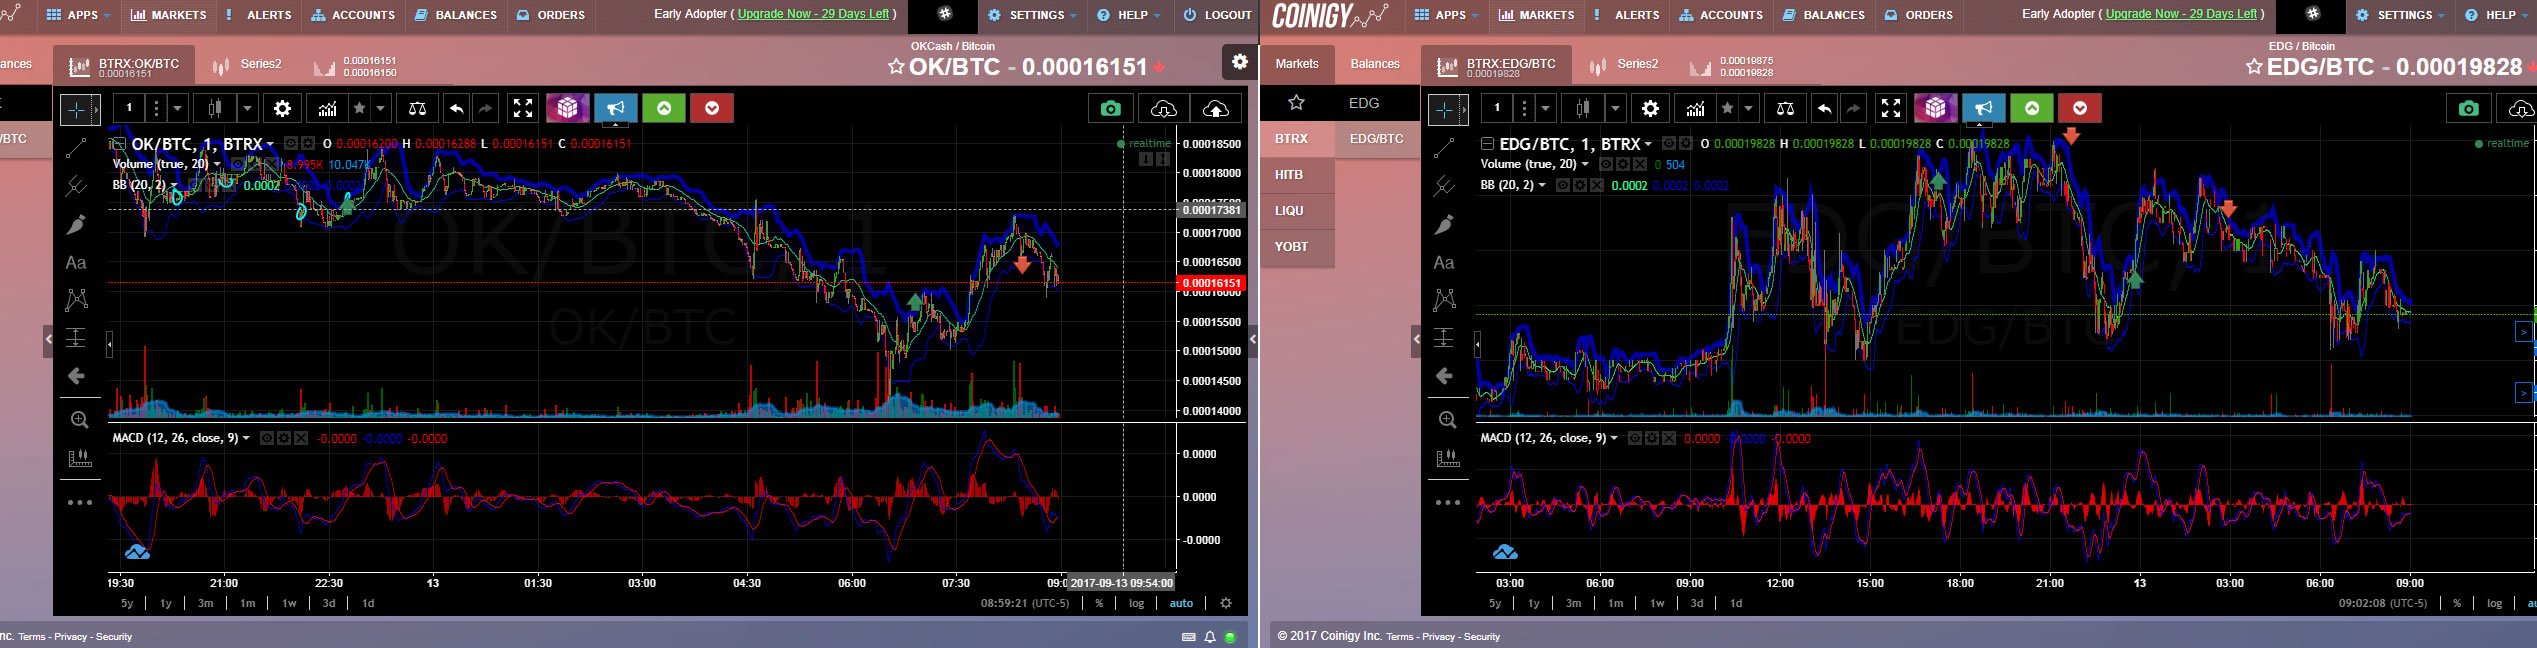Viewport: 2537px width, 648px height.
Task: Click cloud download icon in OK/BTC chart
Action: pos(1163,108)
